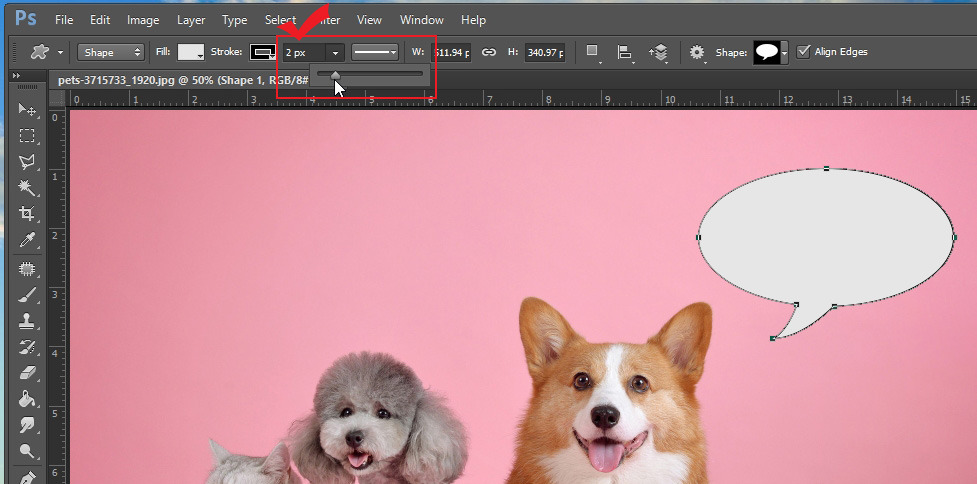Image resolution: width=977 pixels, height=484 pixels.
Task: Select the Crop tool
Action: click(x=26, y=214)
